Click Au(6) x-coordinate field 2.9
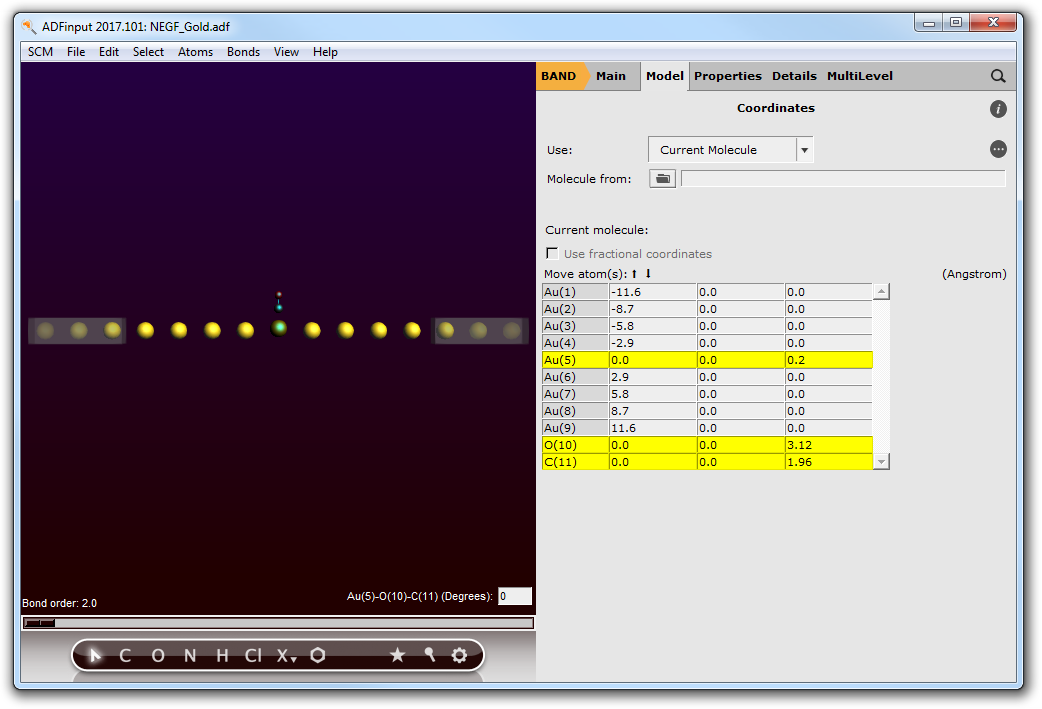 (653, 377)
